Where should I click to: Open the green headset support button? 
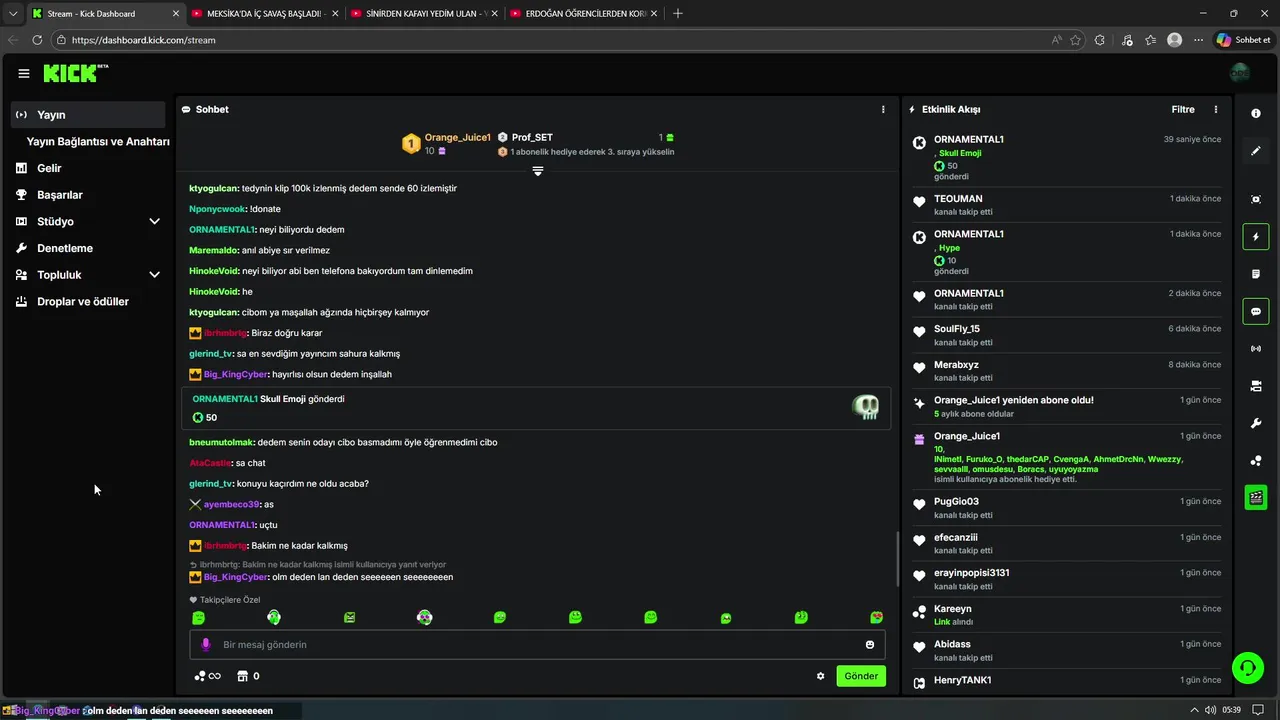click(1247, 667)
